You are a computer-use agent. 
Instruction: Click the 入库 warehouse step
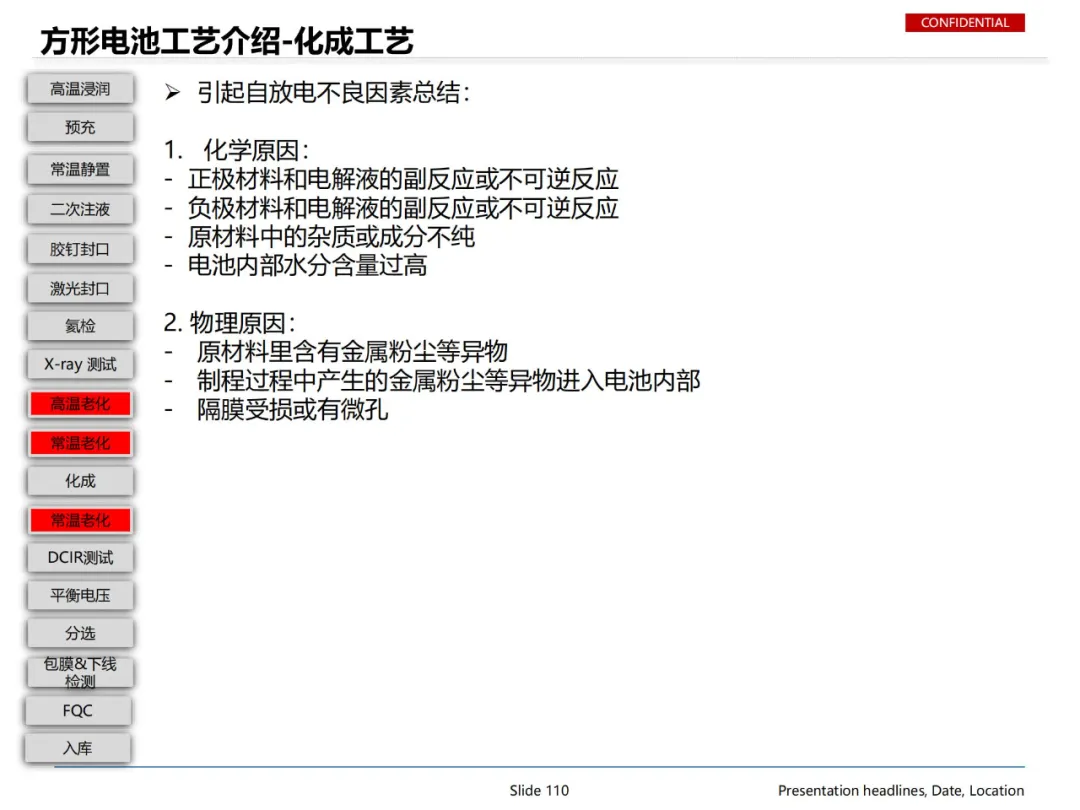tap(77, 749)
